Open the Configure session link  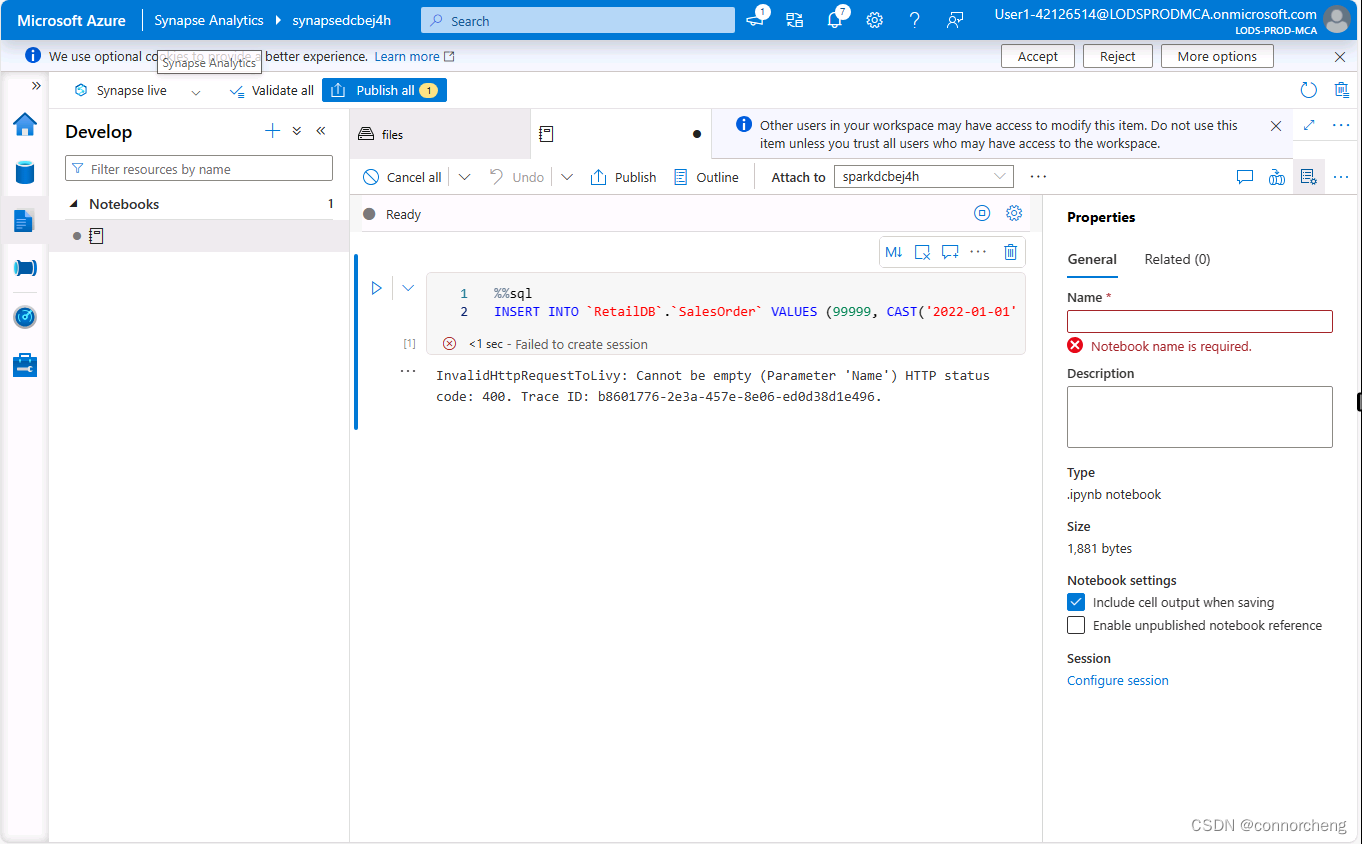coord(1118,680)
